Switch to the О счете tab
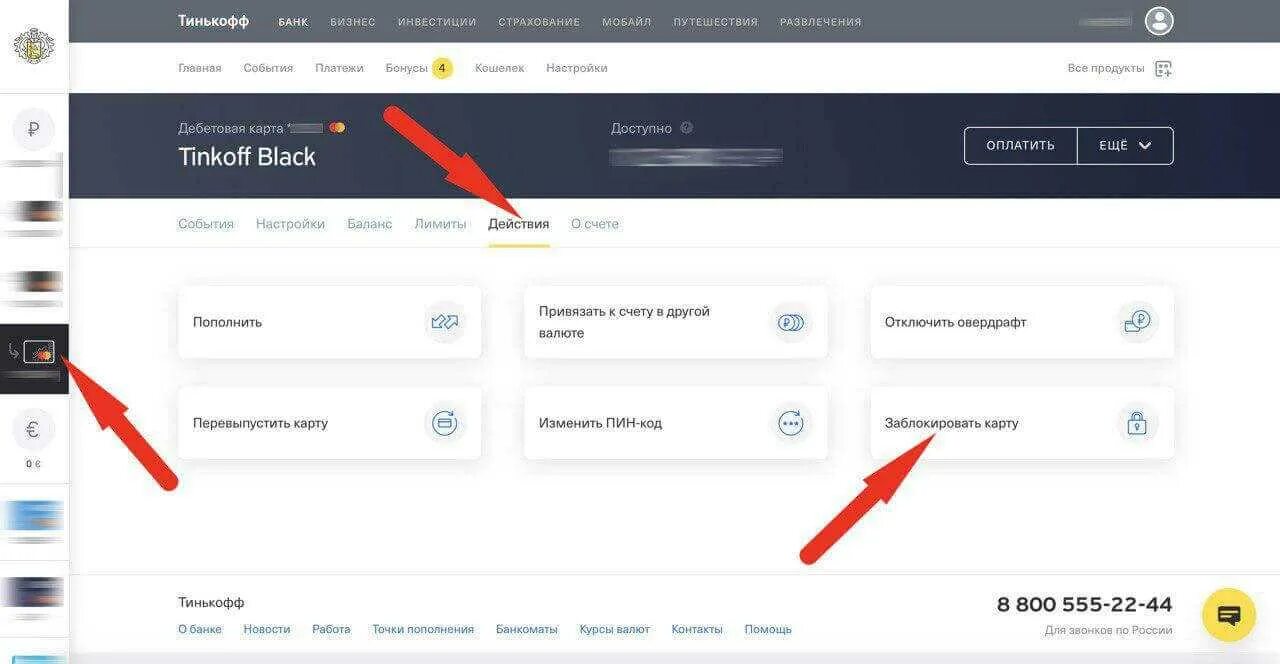 coord(595,224)
